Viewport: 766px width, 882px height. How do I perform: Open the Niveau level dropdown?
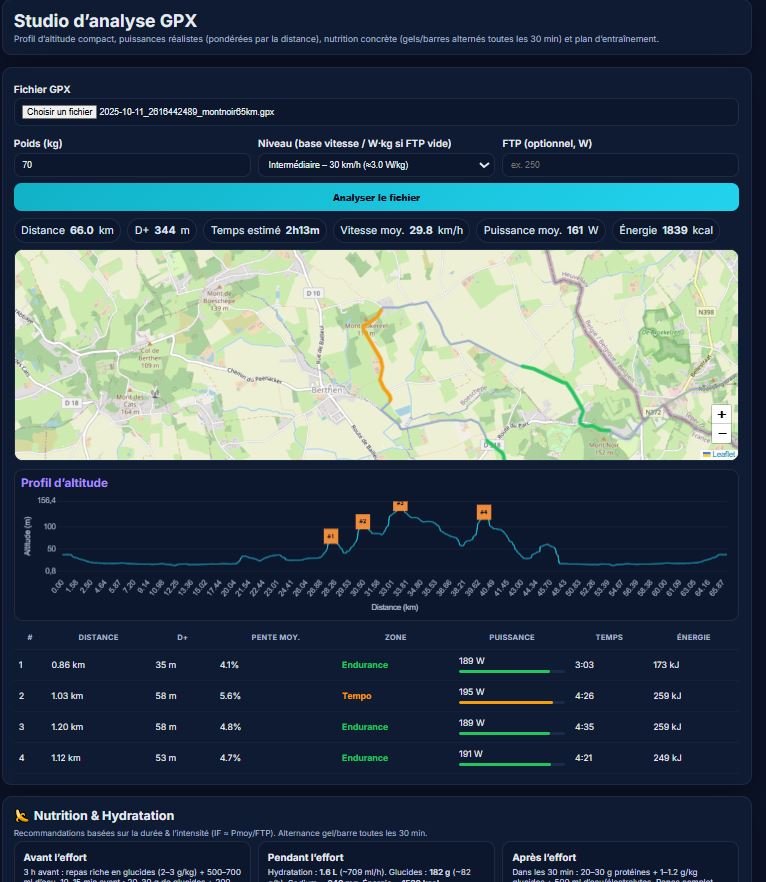click(375, 165)
